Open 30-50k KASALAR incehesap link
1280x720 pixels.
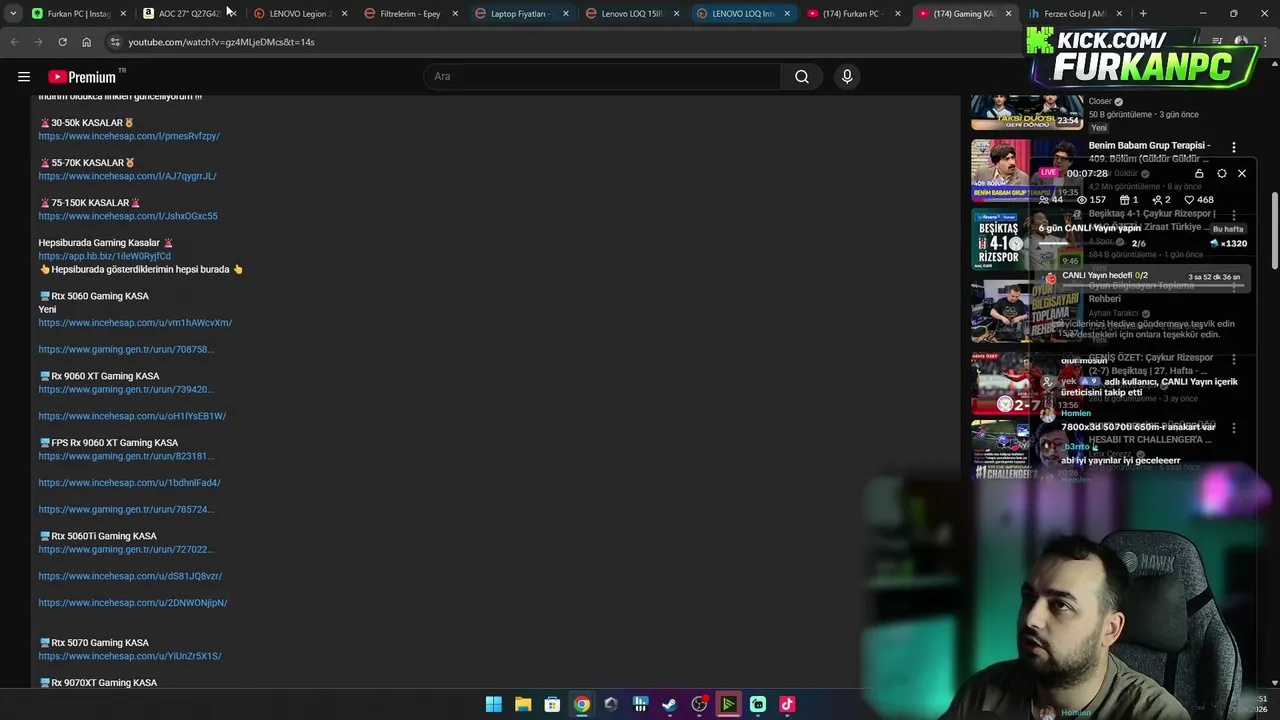129,136
